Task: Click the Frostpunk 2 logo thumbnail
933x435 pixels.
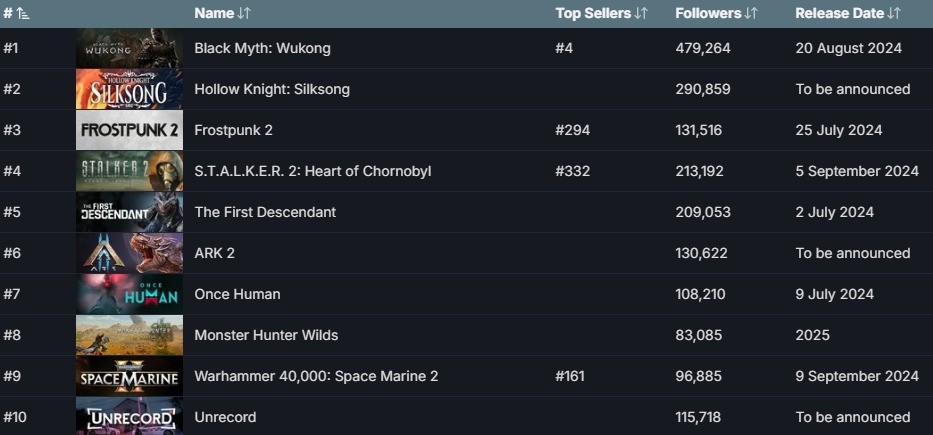Action: pos(129,130)
